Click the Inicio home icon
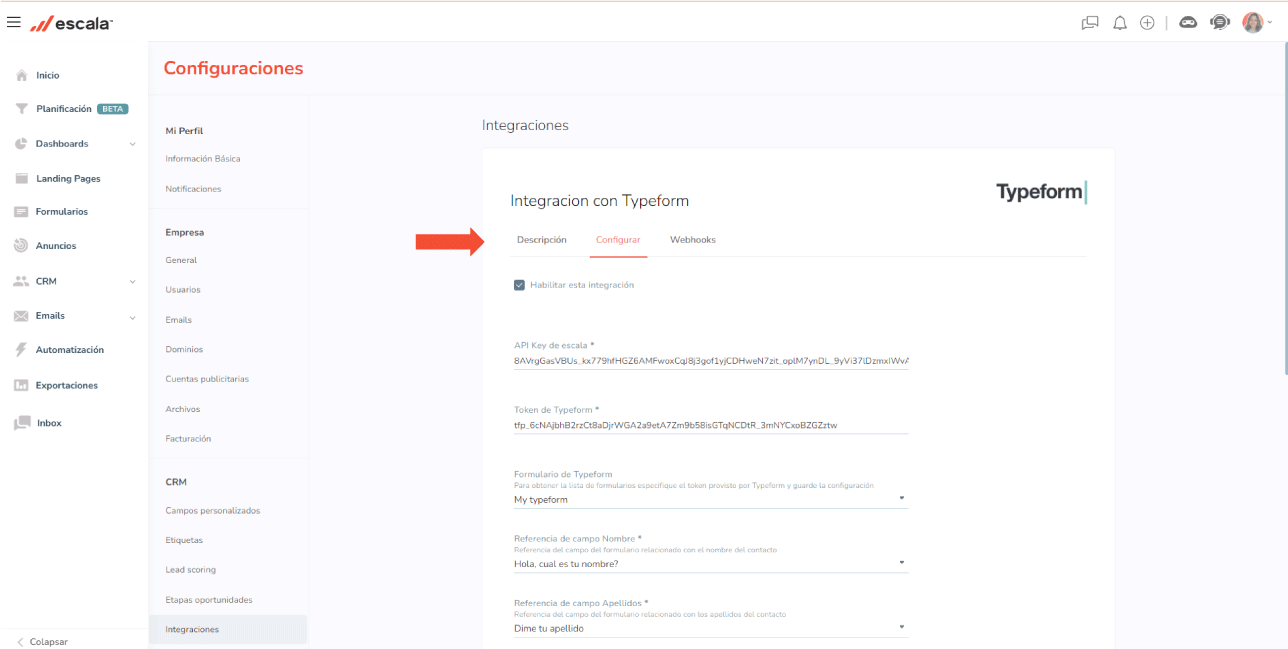1288x649 pixels. click(21, 75)
